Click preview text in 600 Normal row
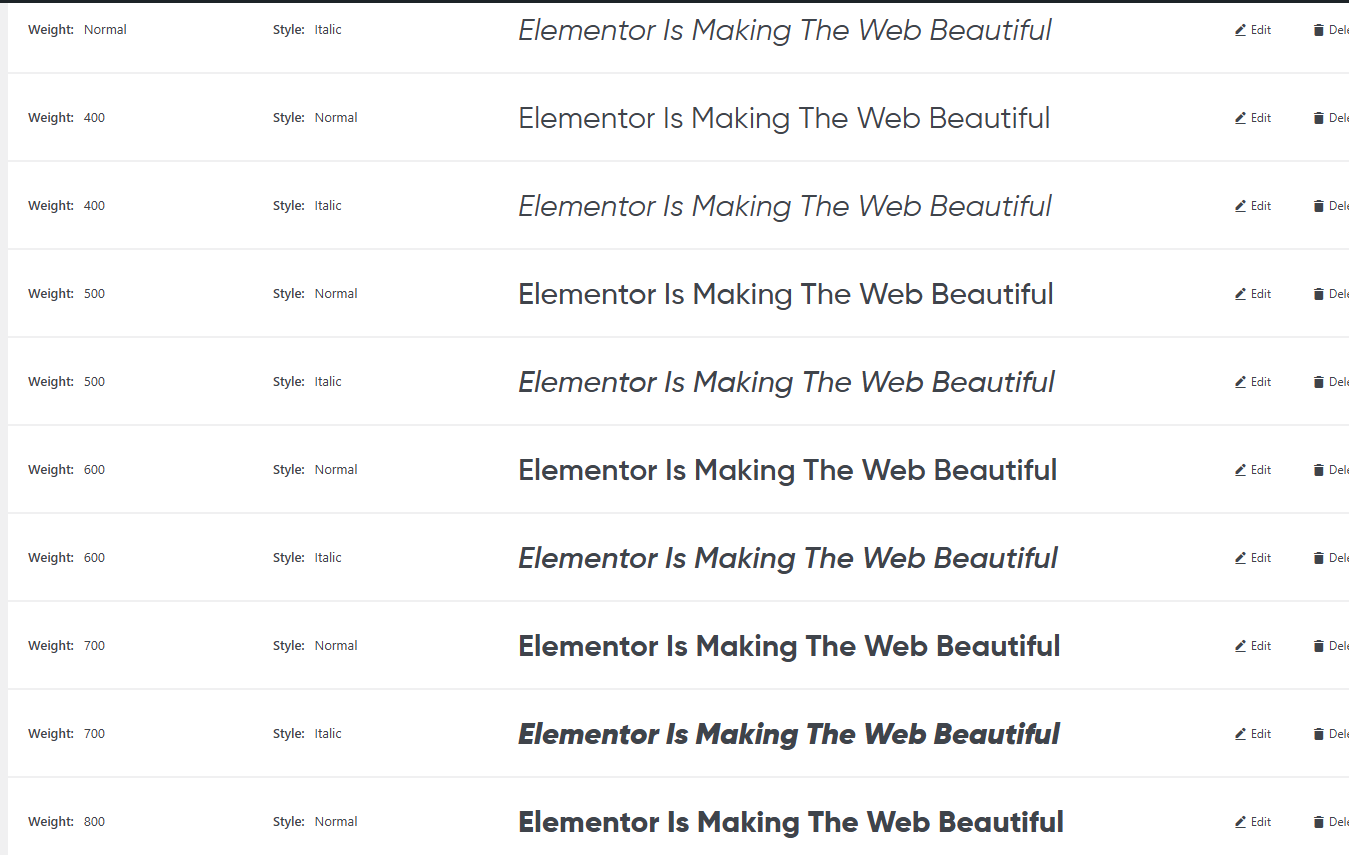 (788, 470)
